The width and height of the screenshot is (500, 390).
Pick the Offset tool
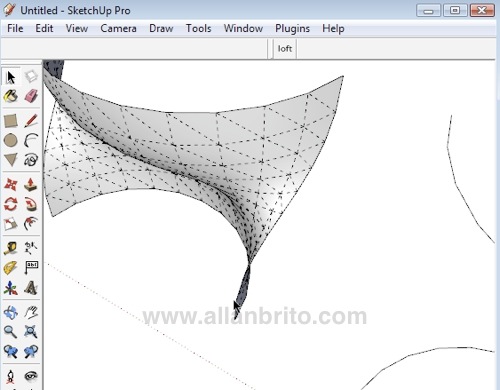[x=31, y=224]
